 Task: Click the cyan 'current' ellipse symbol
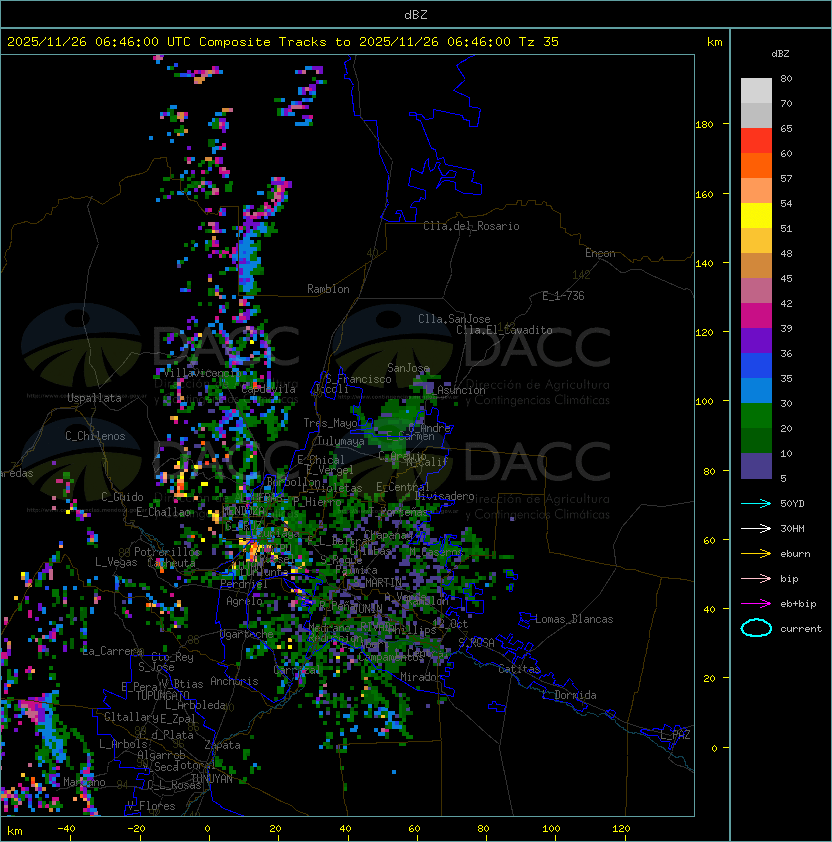click(756, 628)
